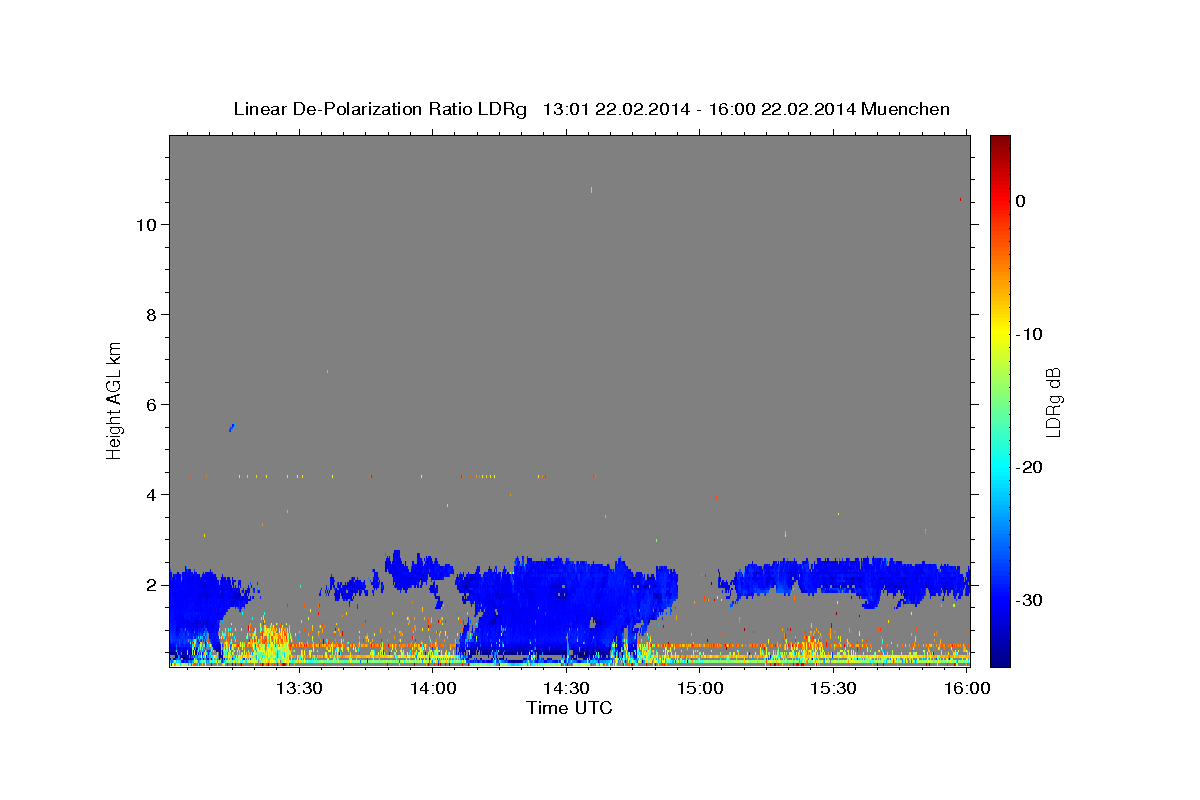Click the 13:30 time tick label

(x=299, y=688)
